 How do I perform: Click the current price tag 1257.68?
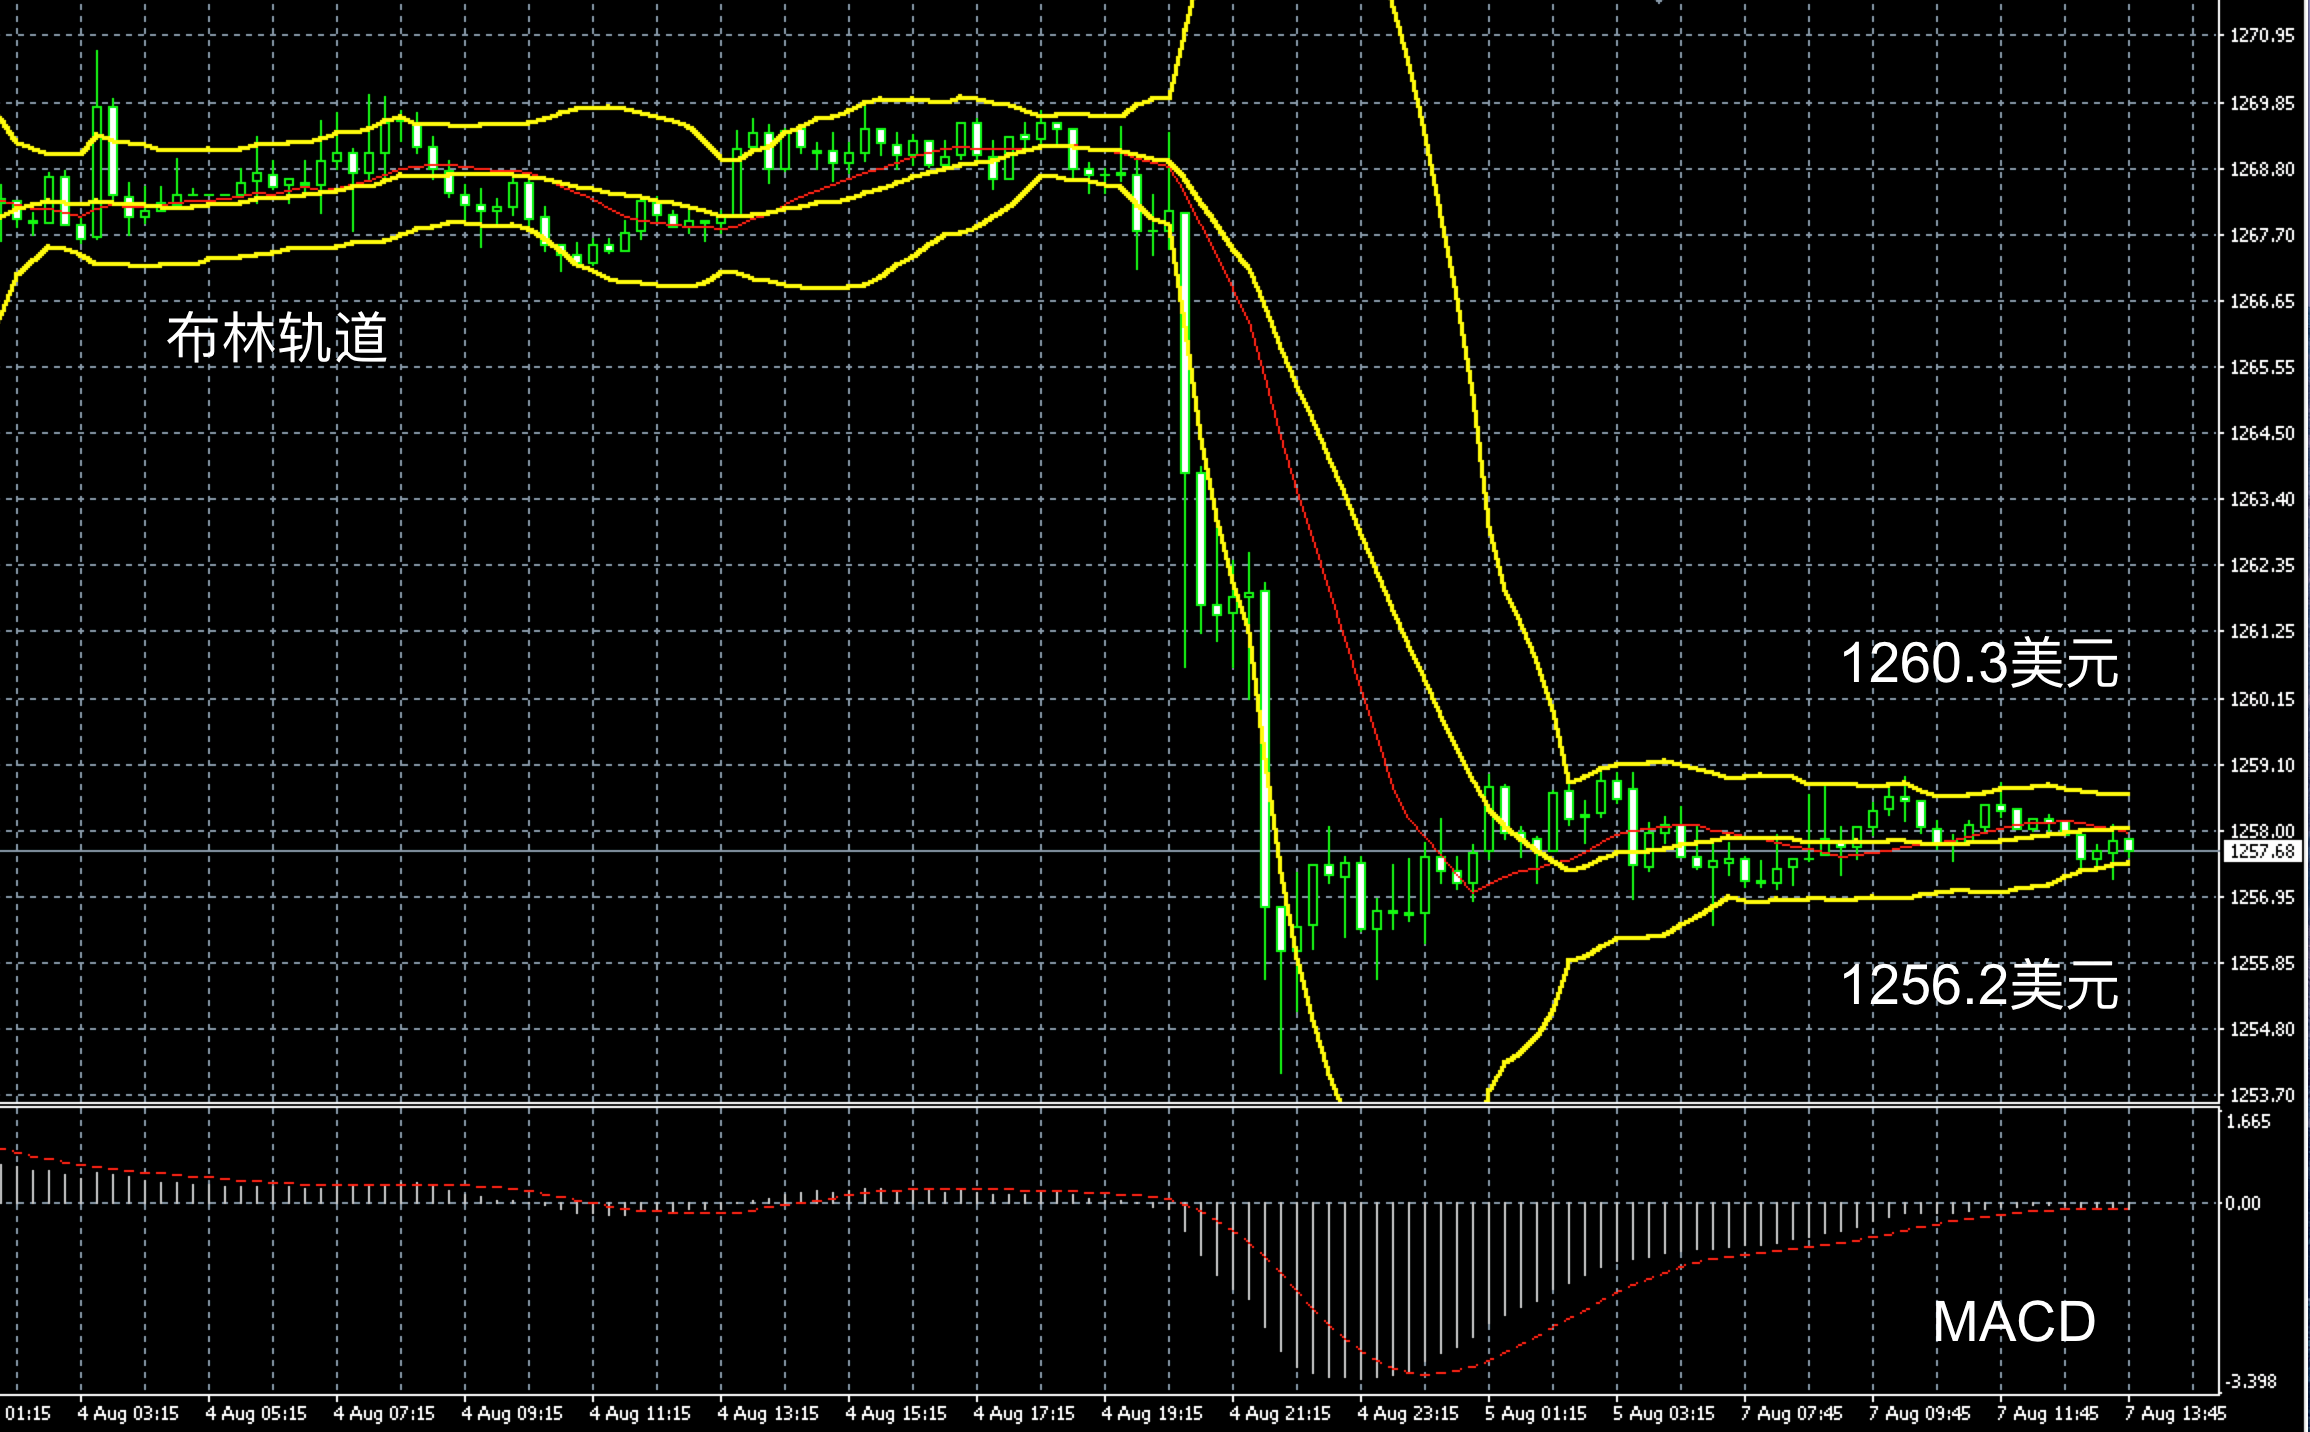click(x=2262, y=851)
